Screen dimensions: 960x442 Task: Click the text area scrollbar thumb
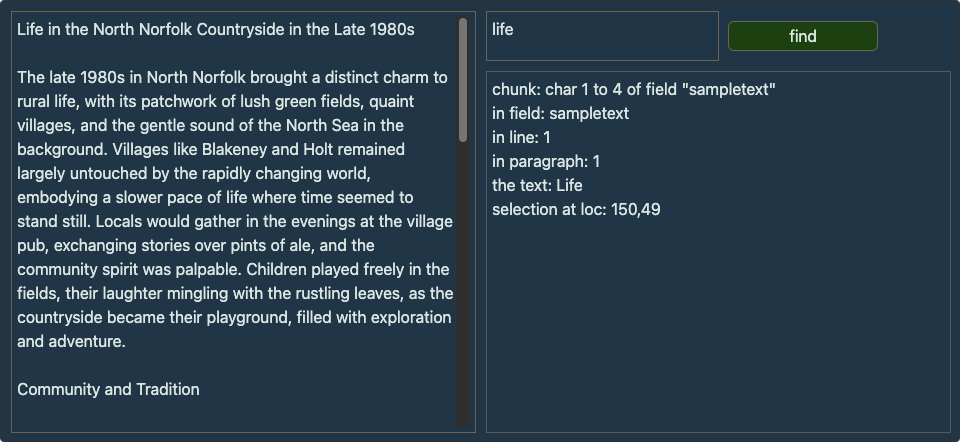click(462, 80)
